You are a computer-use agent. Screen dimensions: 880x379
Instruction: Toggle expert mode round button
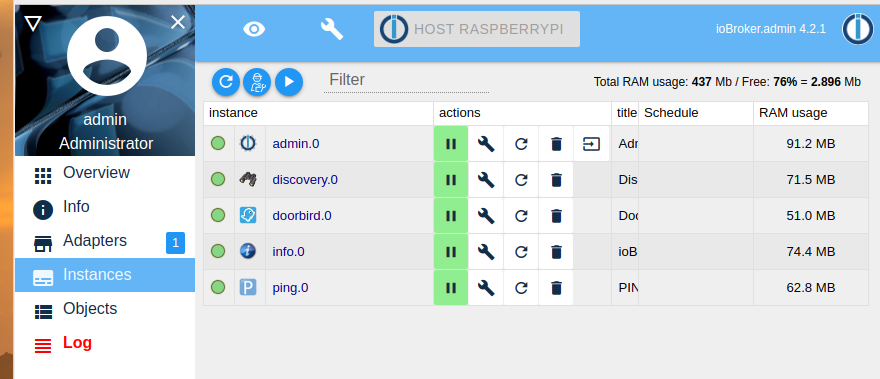coord(257,82)
